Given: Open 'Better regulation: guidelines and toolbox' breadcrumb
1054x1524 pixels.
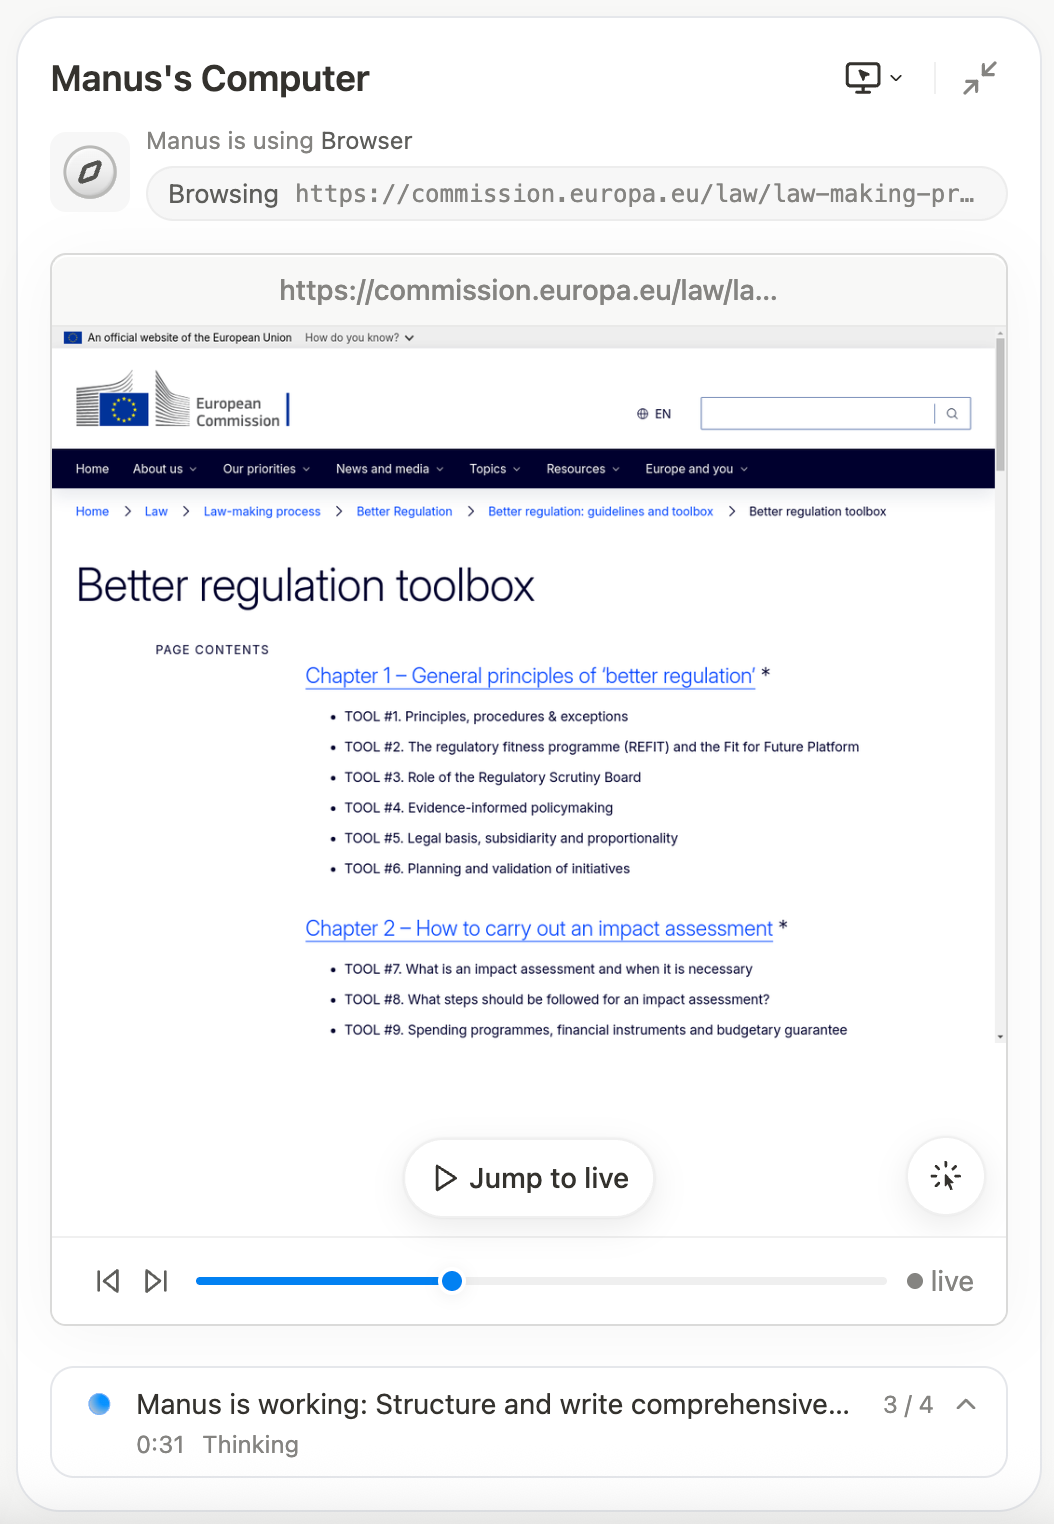Looking at the screenshot, I should [x=600, y=511].
